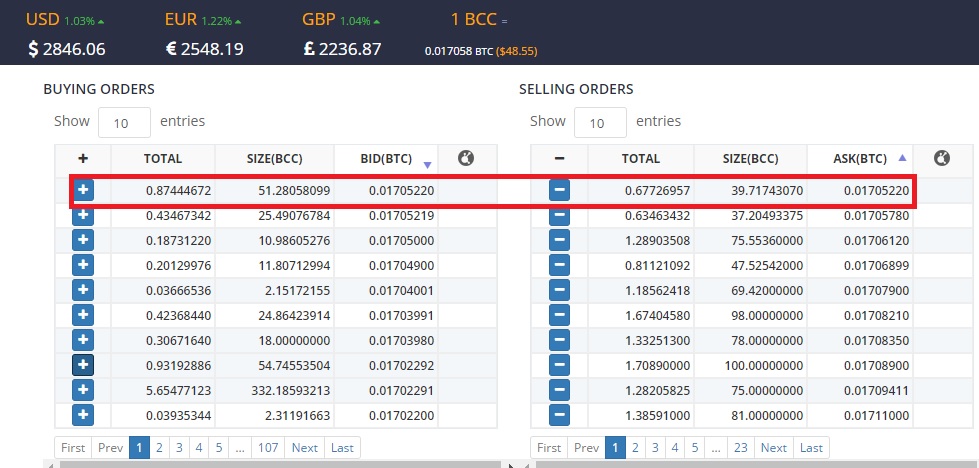Click globe icon in buying orders header

tap(465, 158)
